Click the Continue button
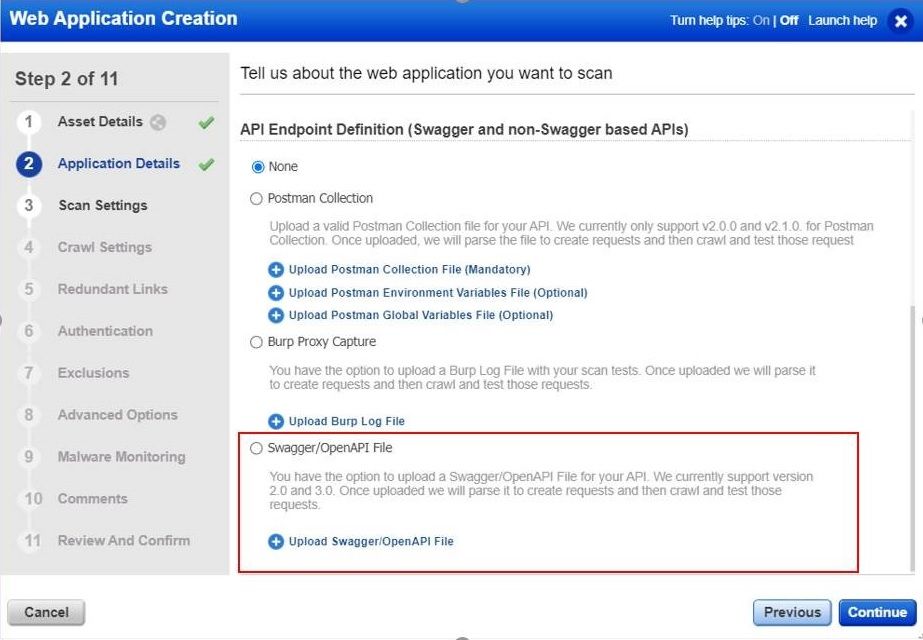The height and width of the screenshot is (640, 923). pyautogui.click(x=877, y=612)
